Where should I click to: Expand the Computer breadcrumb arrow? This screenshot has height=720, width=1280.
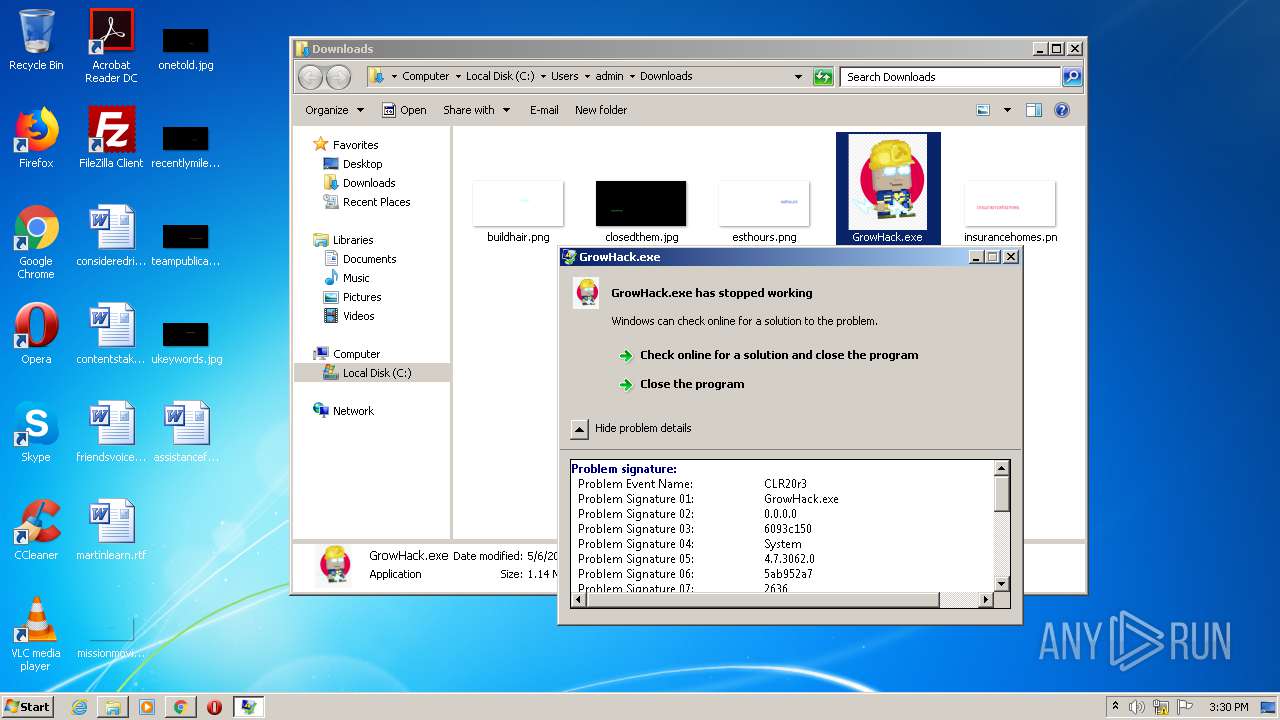458,76
